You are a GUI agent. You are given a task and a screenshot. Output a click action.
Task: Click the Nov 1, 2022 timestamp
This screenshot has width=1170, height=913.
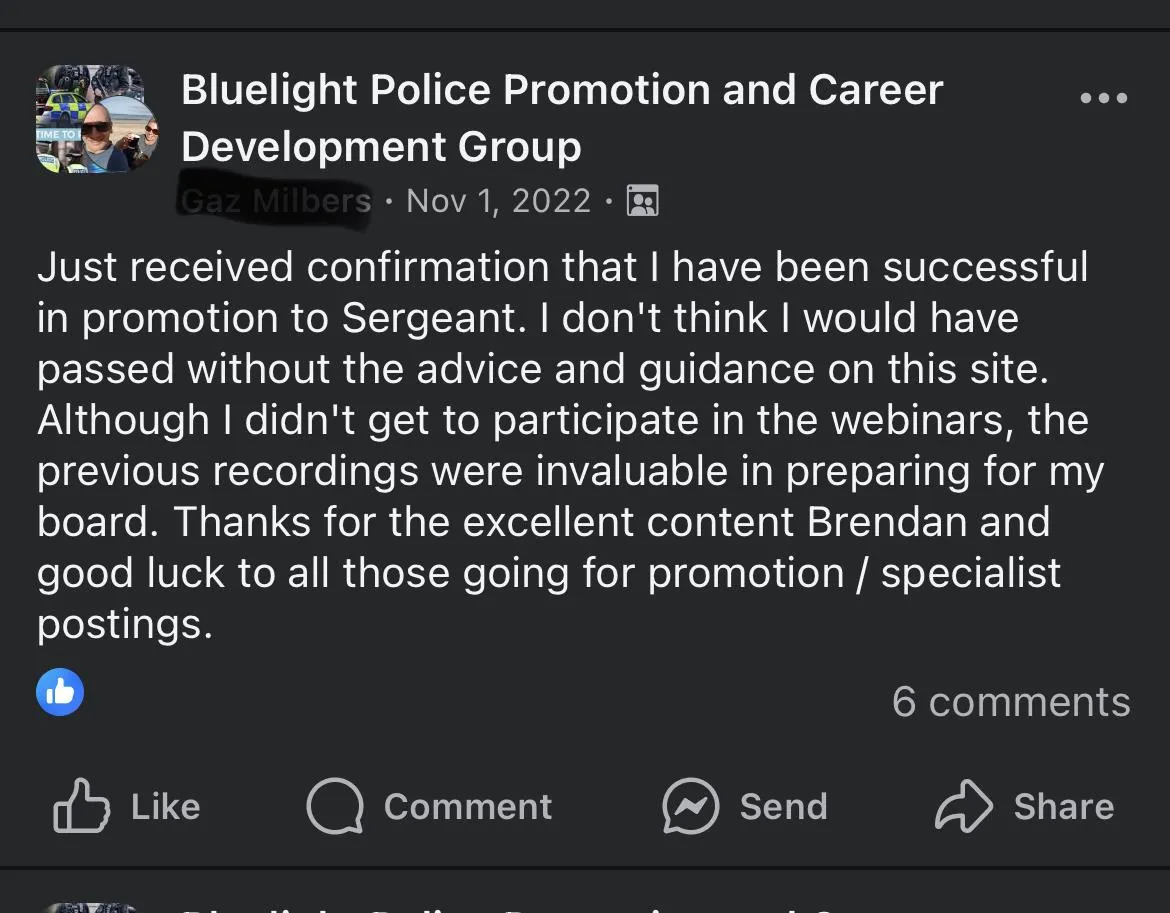coord(498,201)
